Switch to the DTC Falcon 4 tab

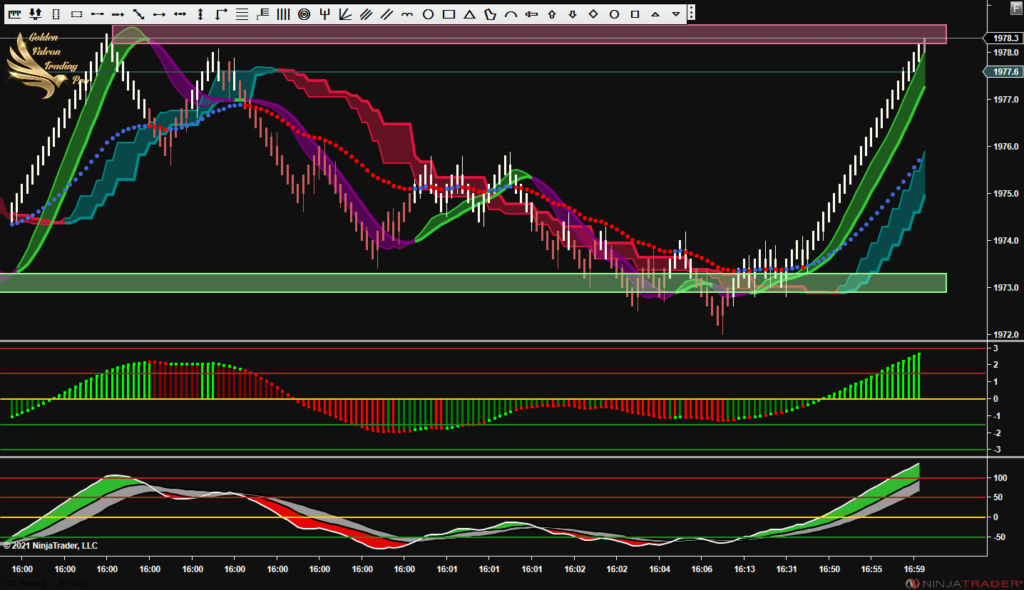pos(25,583)
